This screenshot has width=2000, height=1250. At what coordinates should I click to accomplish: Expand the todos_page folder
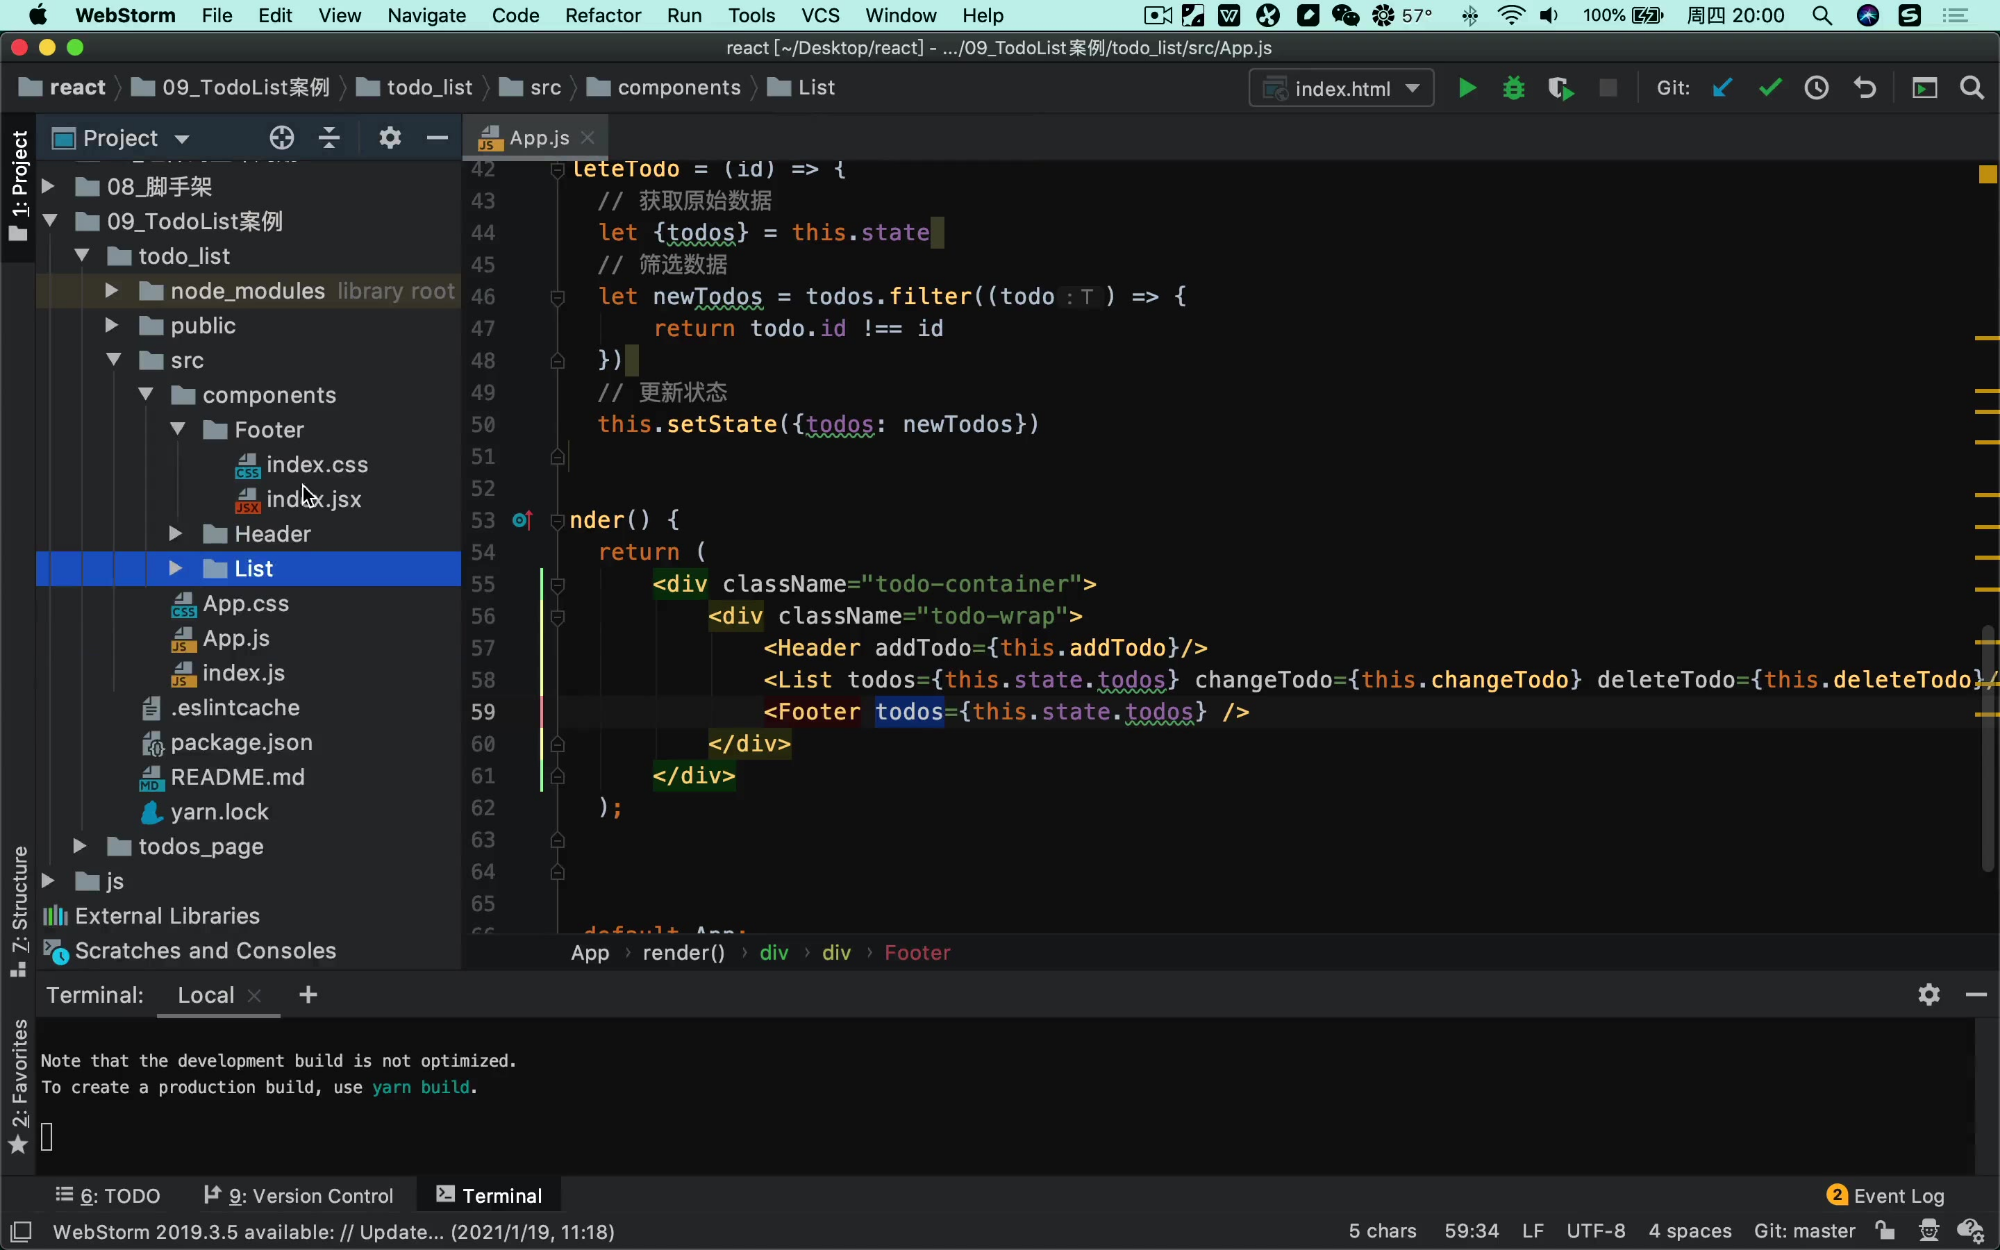click(79, 846)
